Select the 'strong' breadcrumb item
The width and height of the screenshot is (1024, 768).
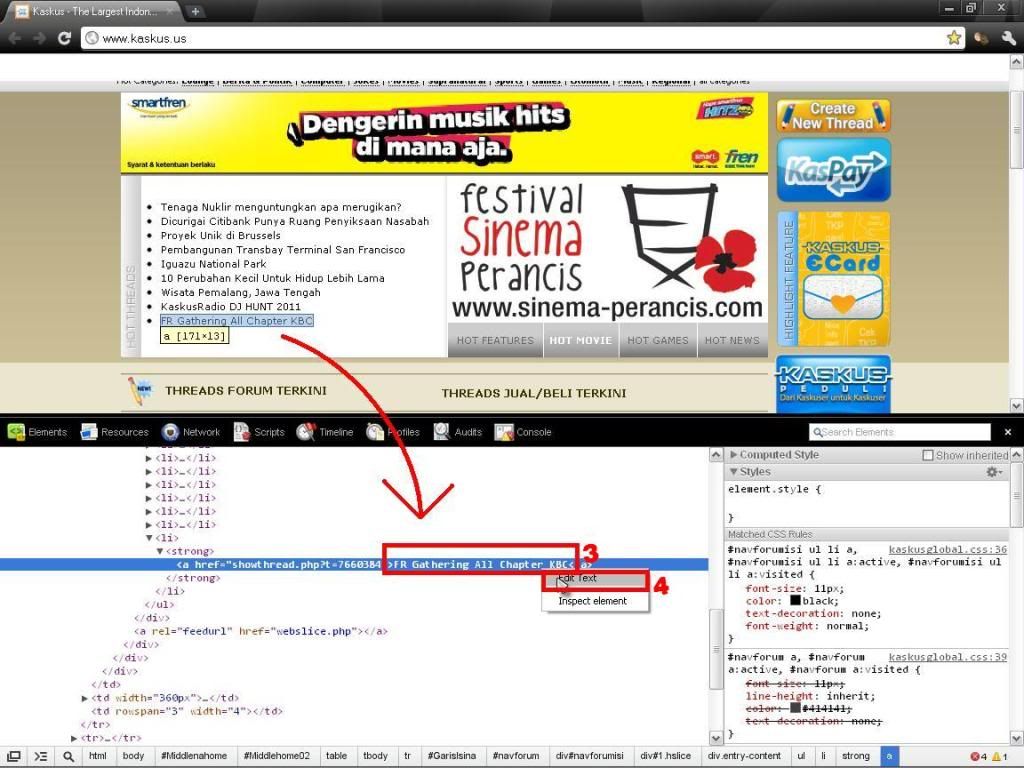click(x=856, y=756)
